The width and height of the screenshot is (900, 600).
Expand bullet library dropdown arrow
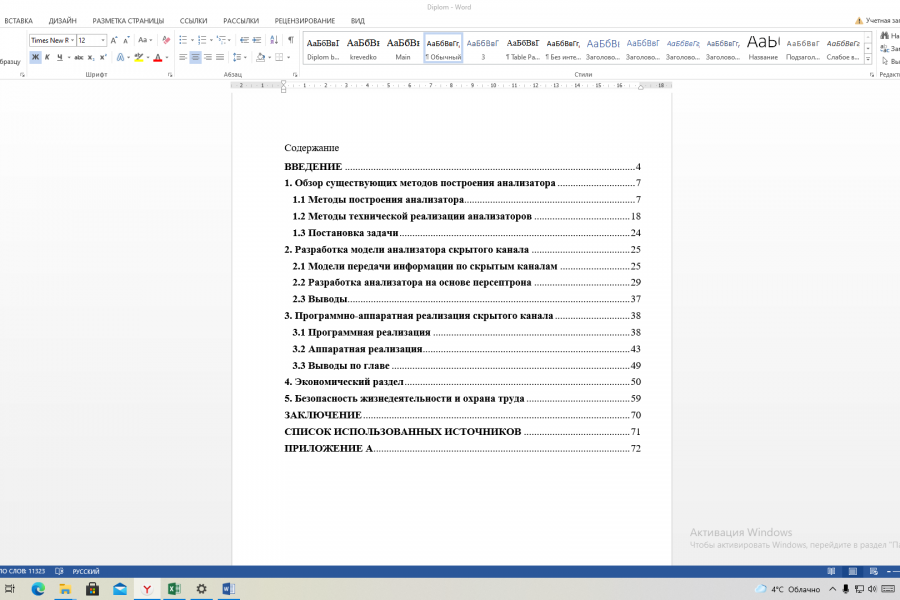192,40
